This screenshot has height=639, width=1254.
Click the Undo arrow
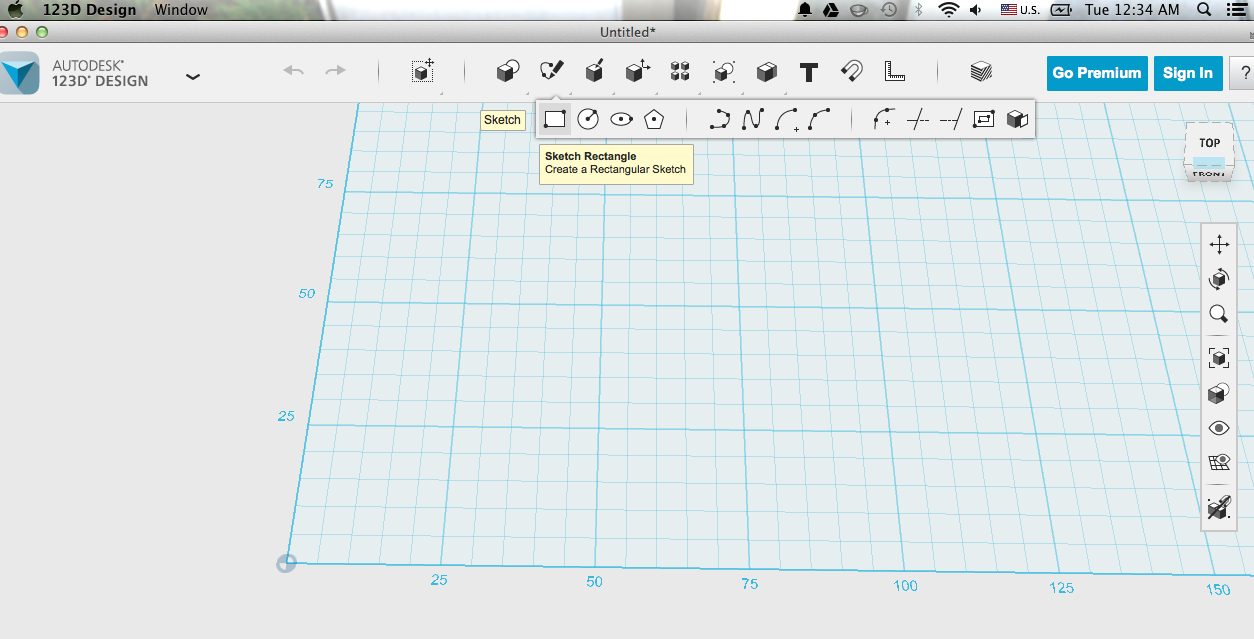pos(293,71)
